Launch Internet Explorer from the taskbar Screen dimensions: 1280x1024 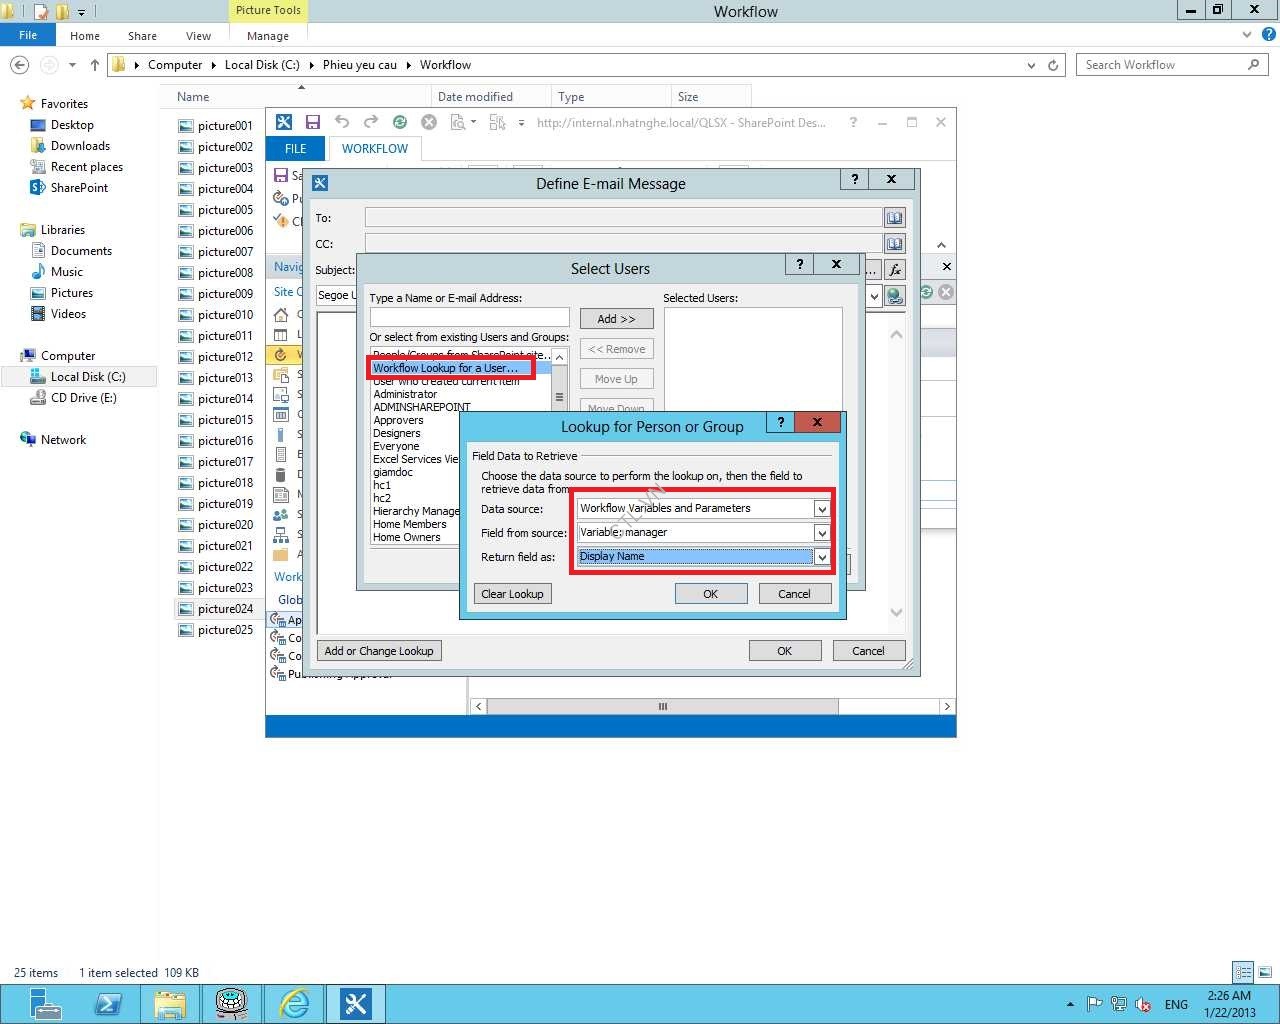tap(294, 1003)
